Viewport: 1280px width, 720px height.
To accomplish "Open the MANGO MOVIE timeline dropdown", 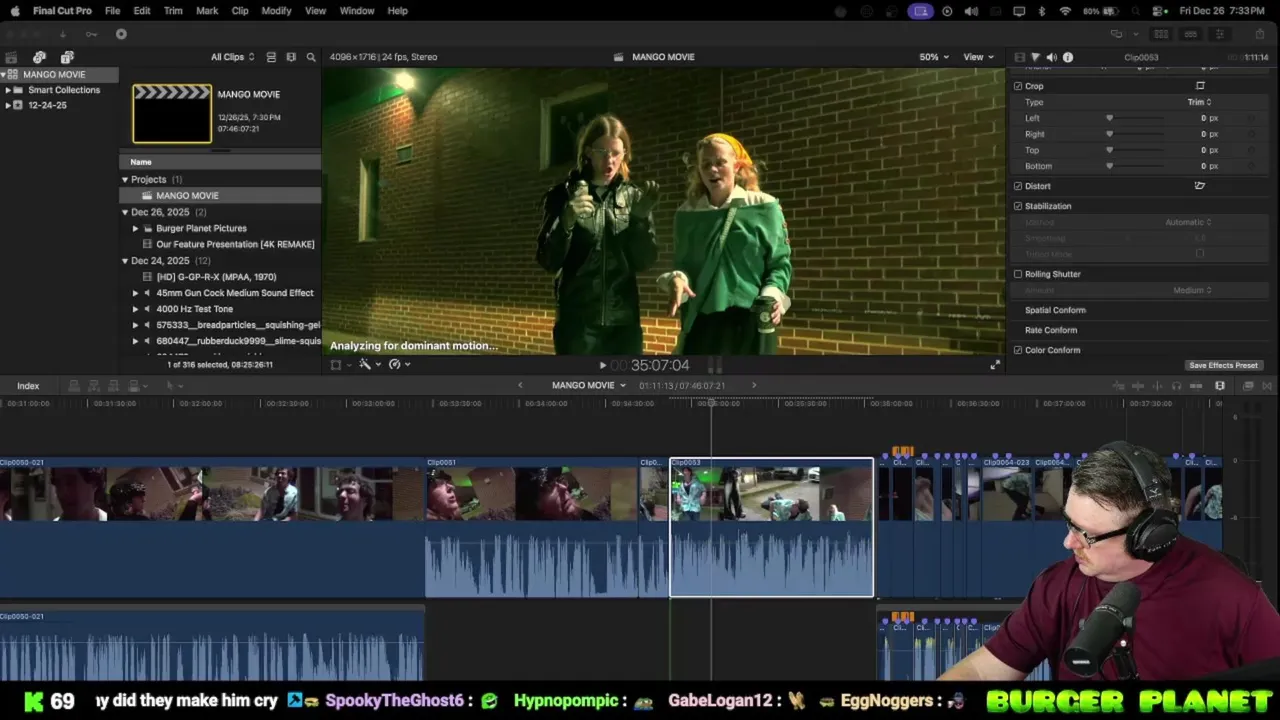I will (x=588, y=385).
